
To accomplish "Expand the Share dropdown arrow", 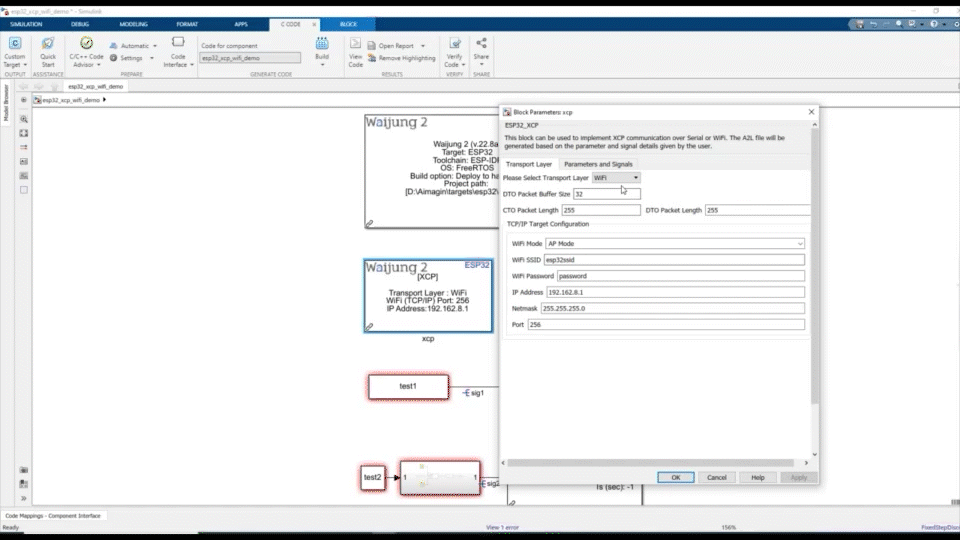I will 481,64.
